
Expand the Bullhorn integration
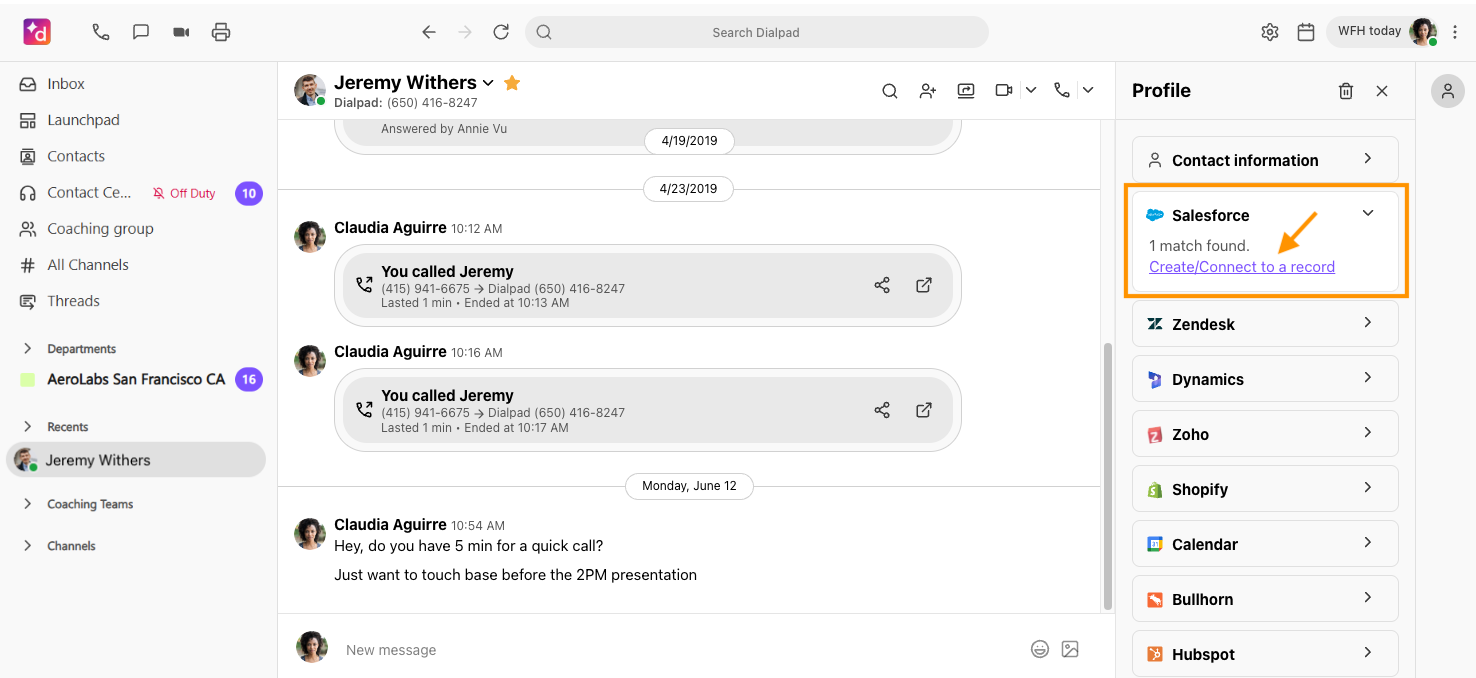coord(1265,598)
